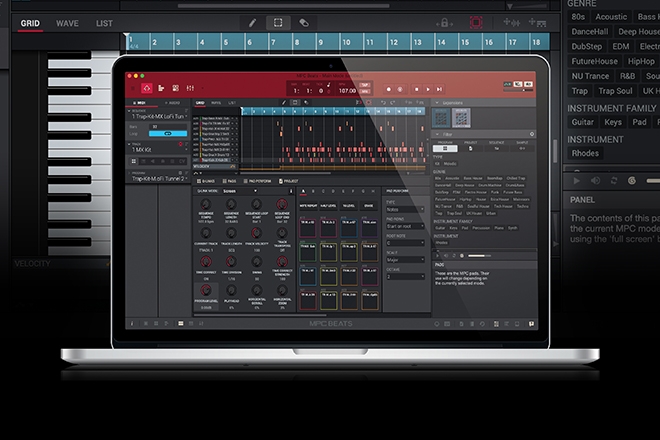Switch to the large GRID tab in the enlarged background
The image size is (660, 440).
pos(30,24)
